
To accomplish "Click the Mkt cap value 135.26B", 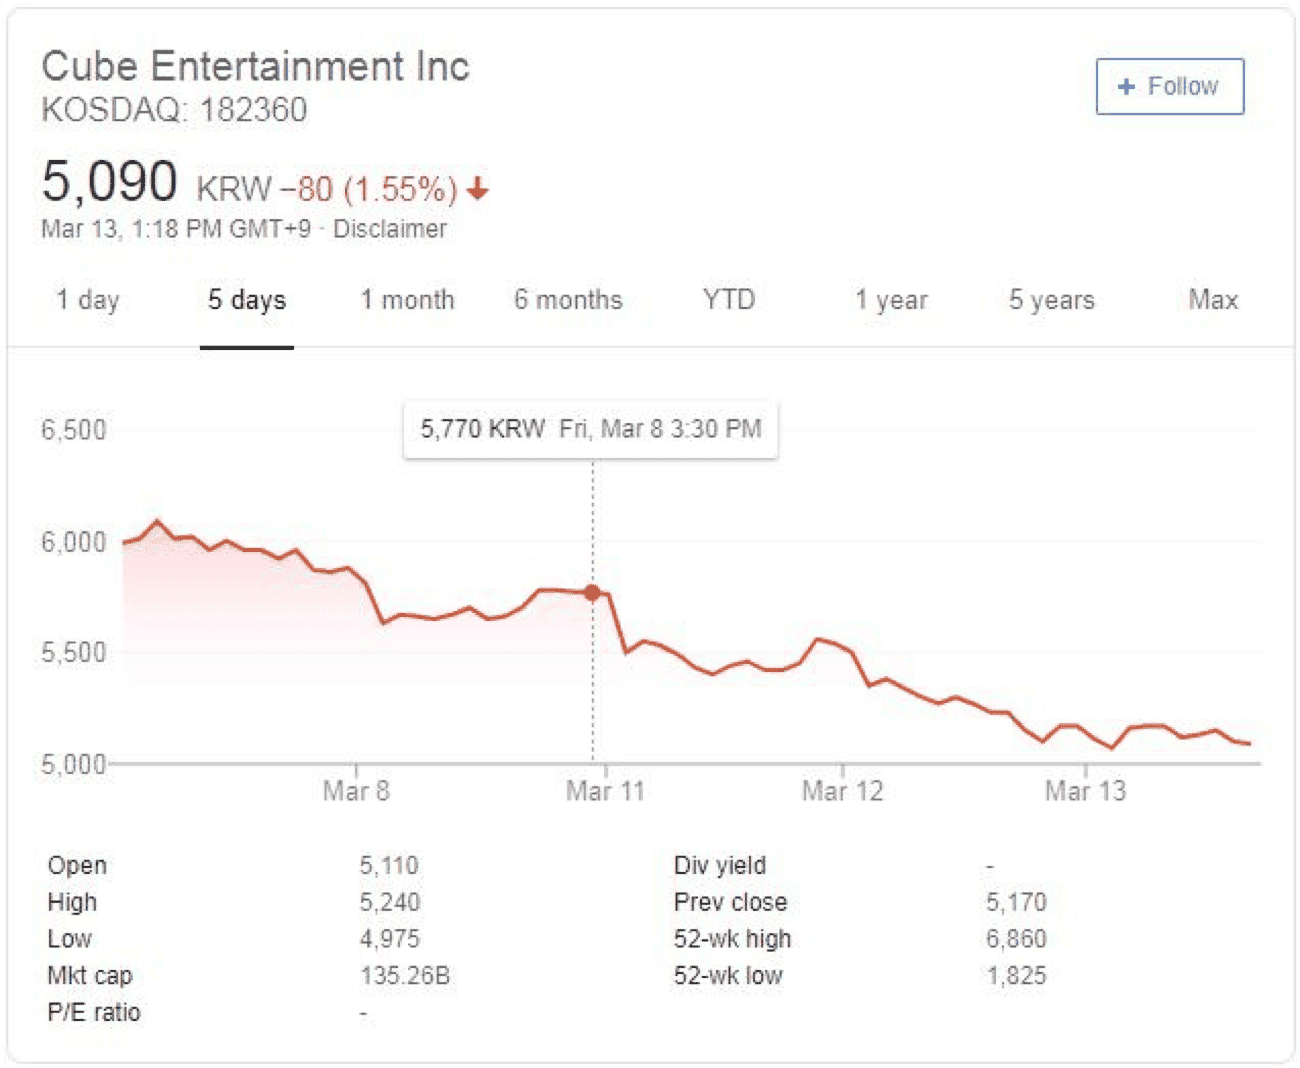I will click(405, 976).
